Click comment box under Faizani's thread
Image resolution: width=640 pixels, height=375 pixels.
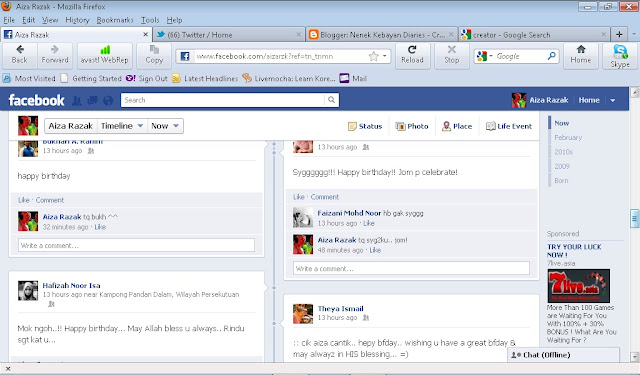[x=411, y=268]
